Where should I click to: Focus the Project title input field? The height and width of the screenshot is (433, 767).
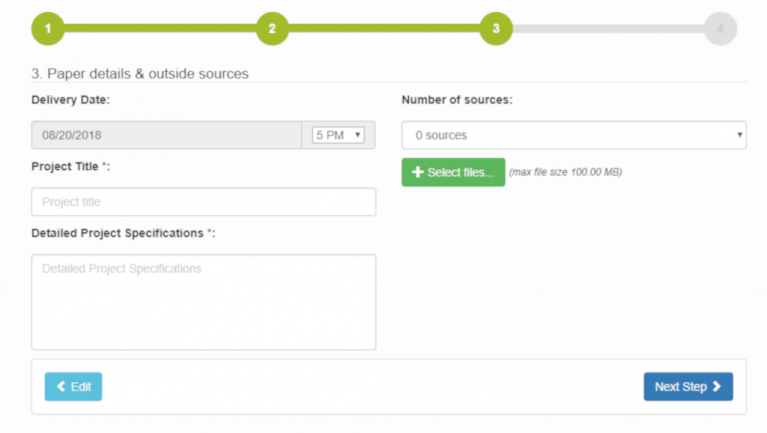point(203,202)
